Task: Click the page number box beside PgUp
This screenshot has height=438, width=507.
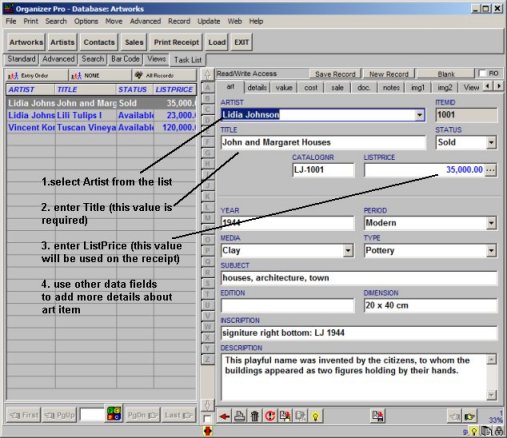Action: [x=92, y=415]
